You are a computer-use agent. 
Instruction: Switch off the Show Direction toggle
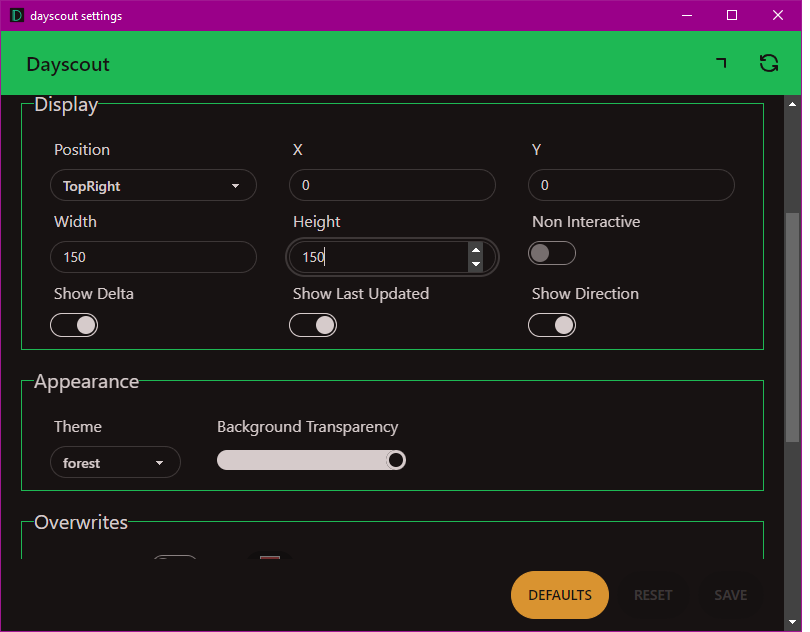pyautogui.click(x=552, y=325)
